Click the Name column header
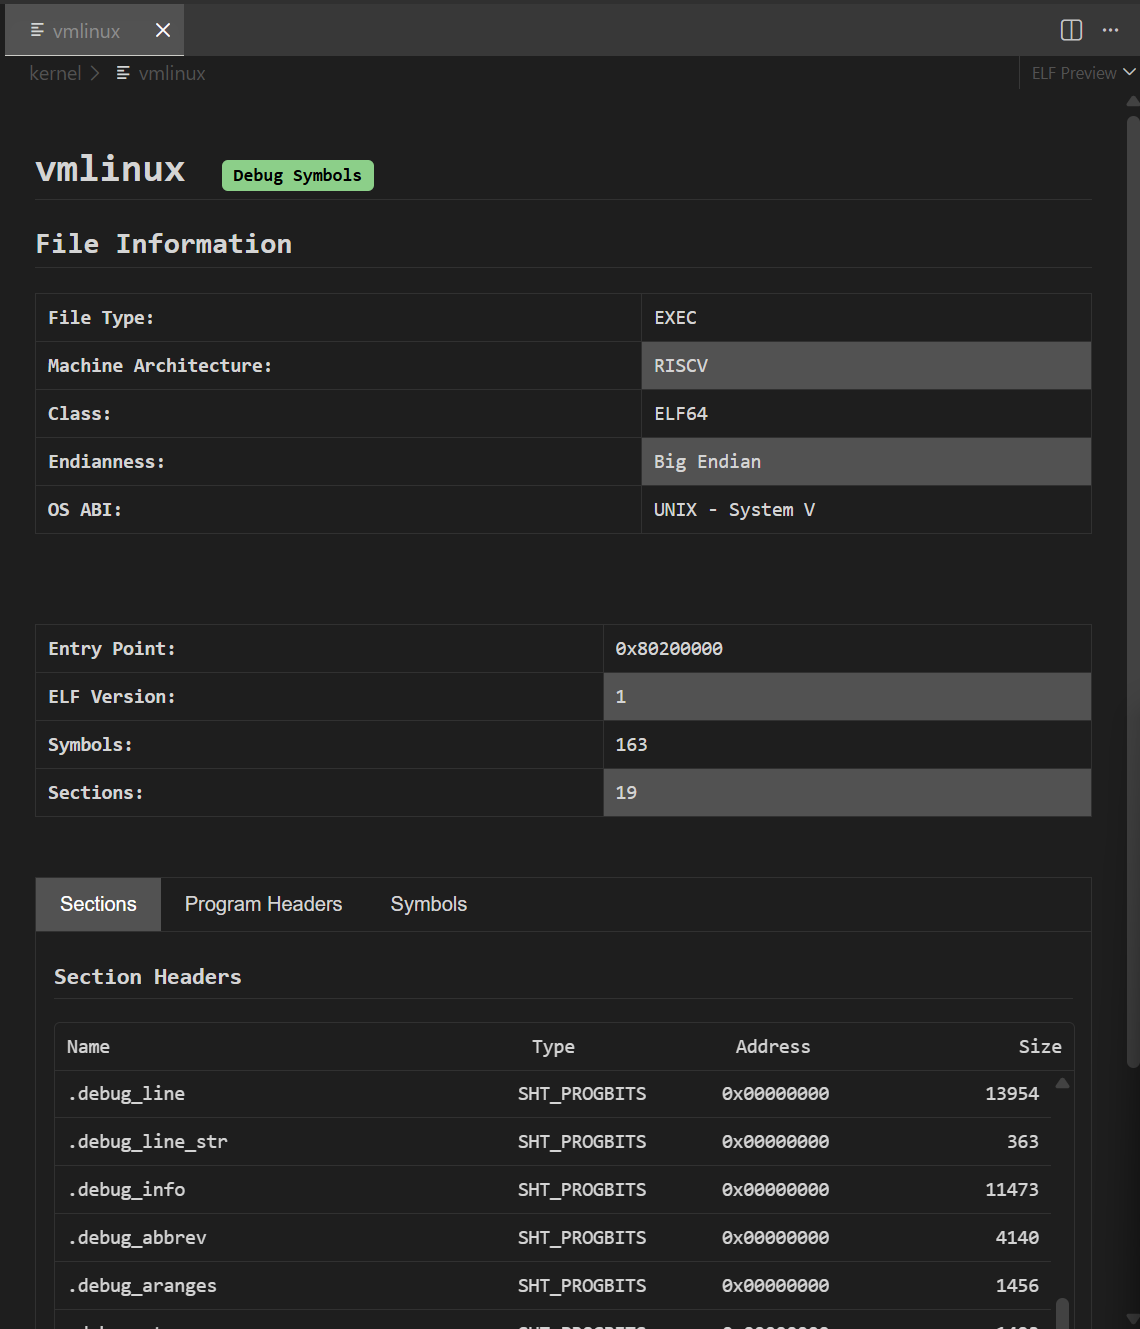1140x1329 pixels. [x=88, y=1047]
